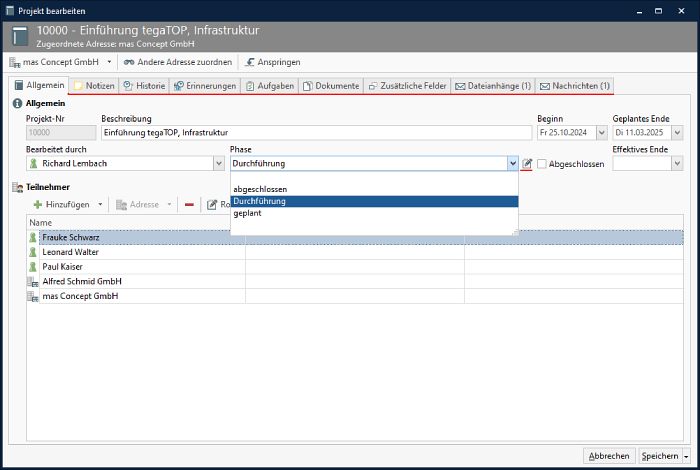Select the mas Concept GmbH participant row
Viewport: 700px width, 470px height.
click(x=355, y=296)
